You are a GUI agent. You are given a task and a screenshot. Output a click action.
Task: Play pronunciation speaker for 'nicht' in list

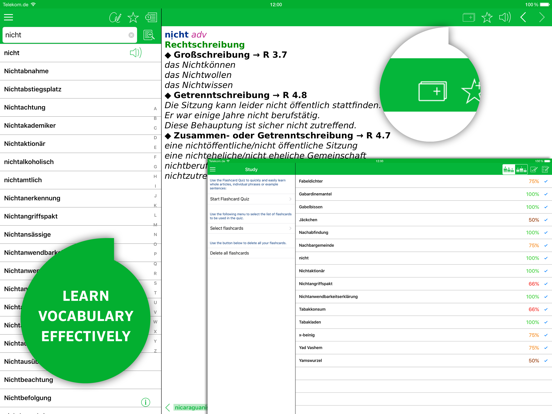tap(136, 53)
